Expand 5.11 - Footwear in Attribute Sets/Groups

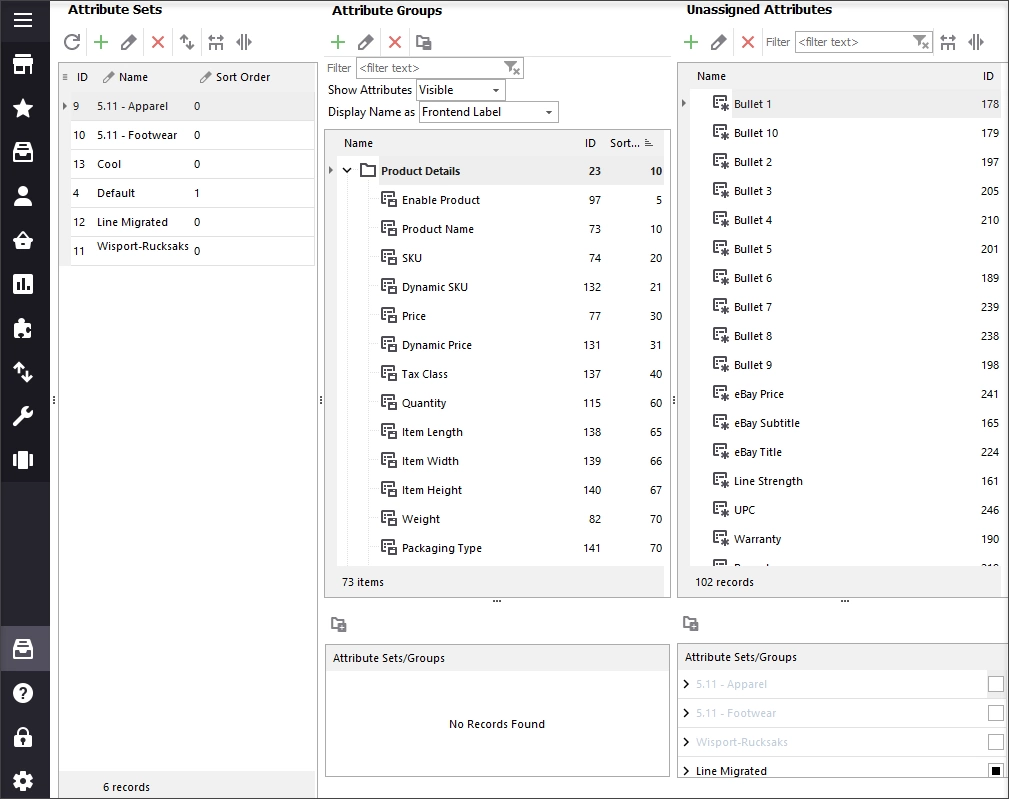tap(687, 713)
